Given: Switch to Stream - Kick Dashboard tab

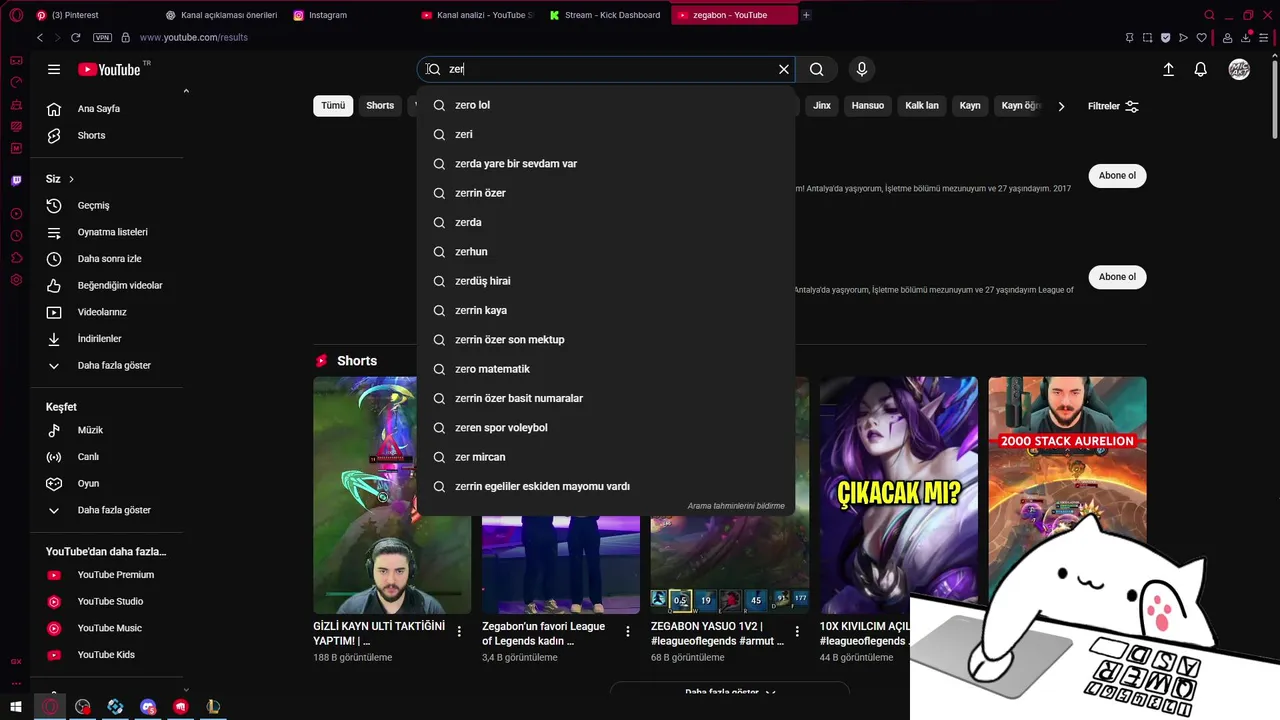Looking at the screenshot, I should coord(605,15).
